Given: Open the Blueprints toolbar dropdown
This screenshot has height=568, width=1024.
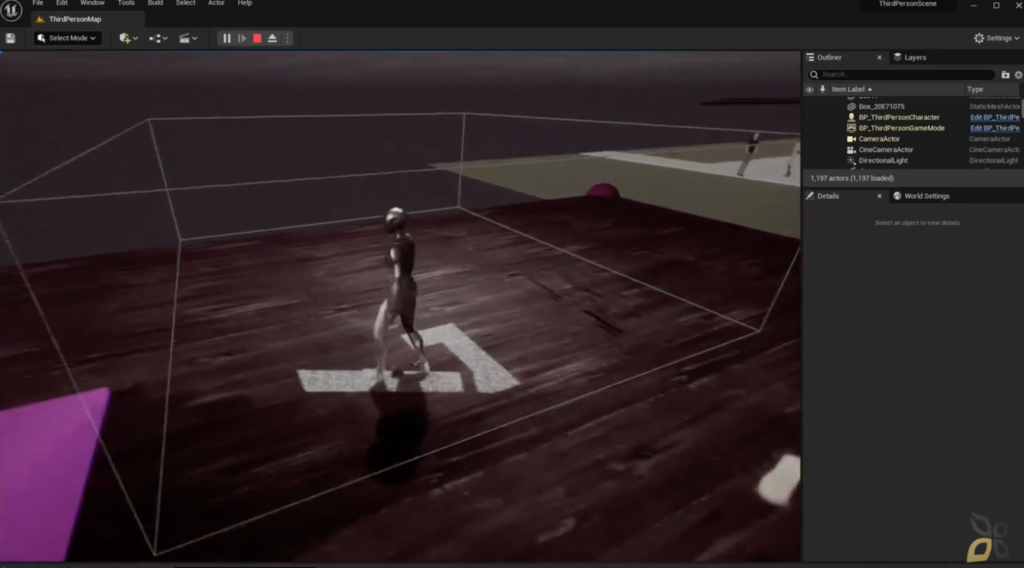Looking at the screenshot, I should click(158, 39).
